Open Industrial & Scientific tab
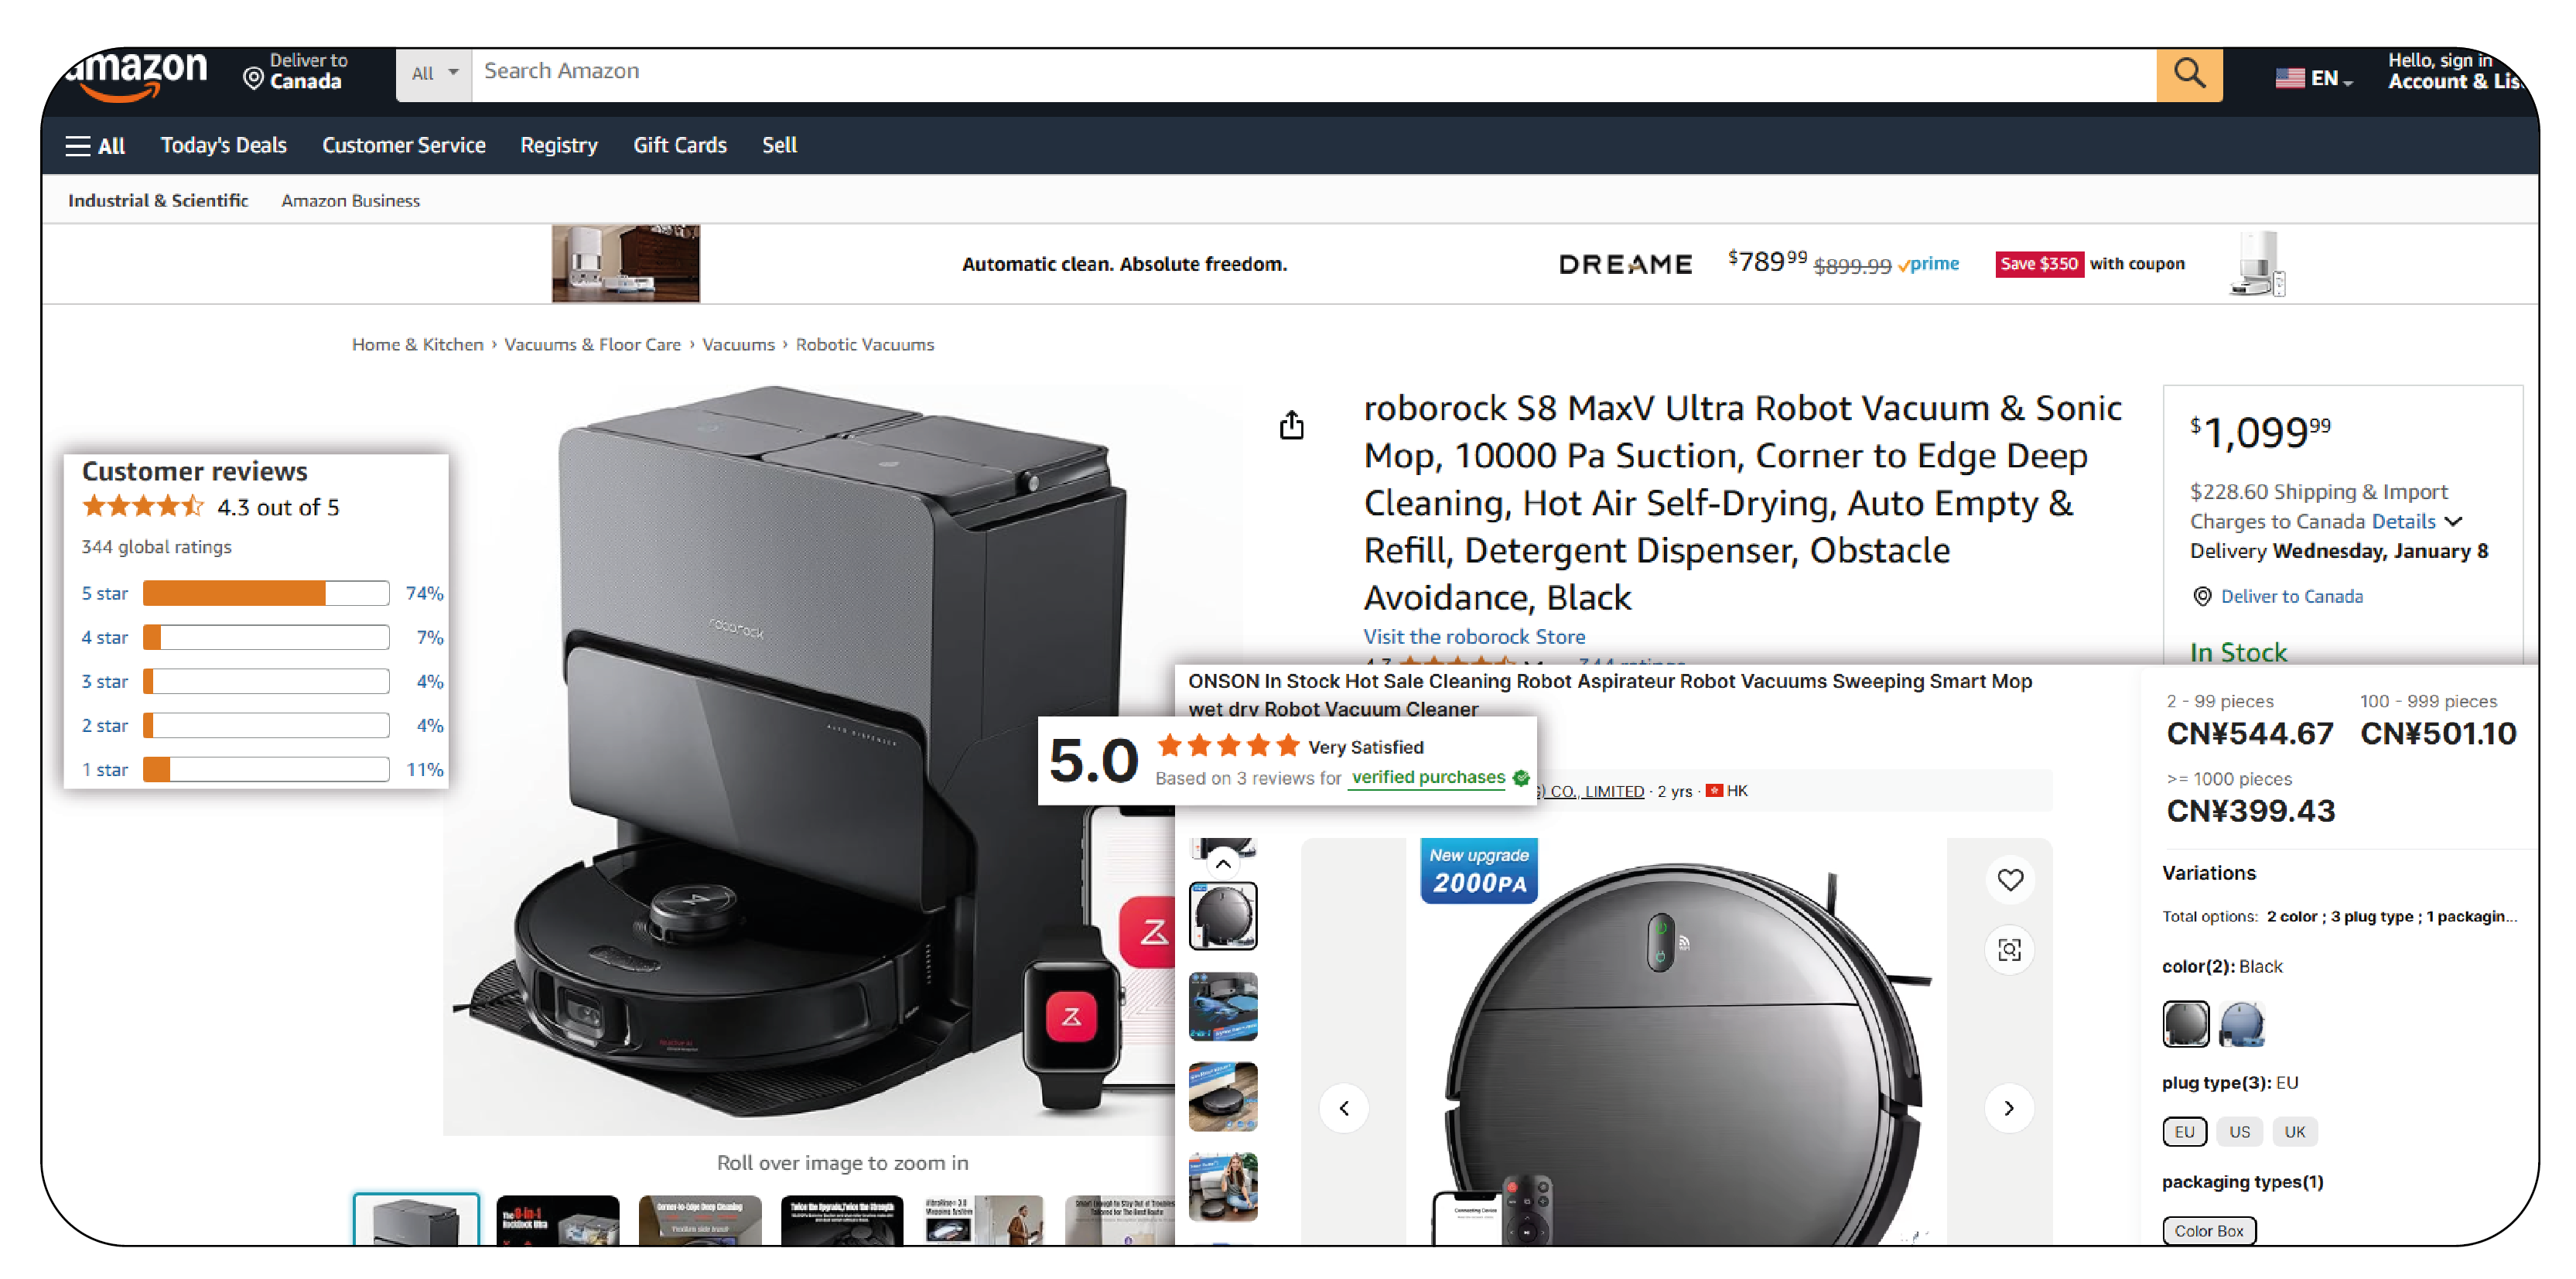This screenshot has width=2576, height=1279. [x=158, y=201]
